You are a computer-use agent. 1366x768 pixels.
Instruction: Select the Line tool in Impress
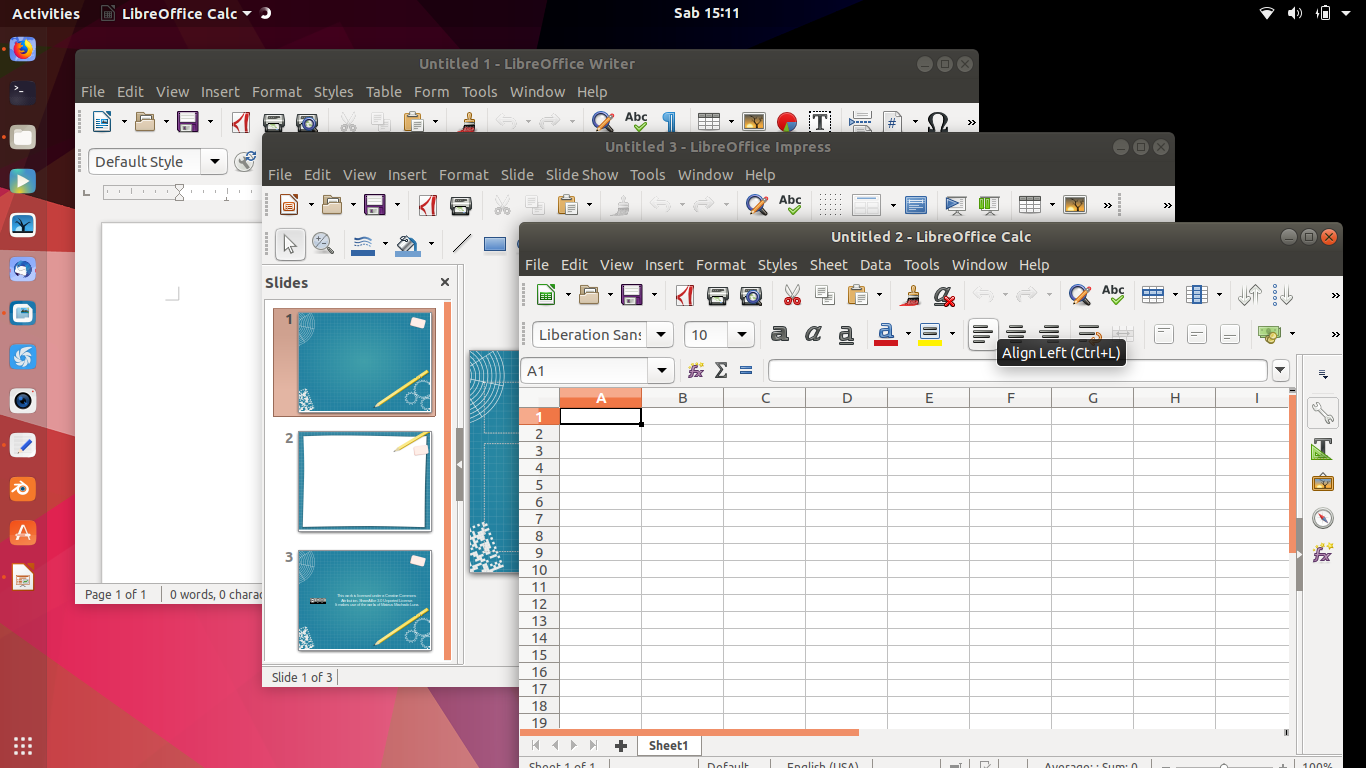[461, 243]
